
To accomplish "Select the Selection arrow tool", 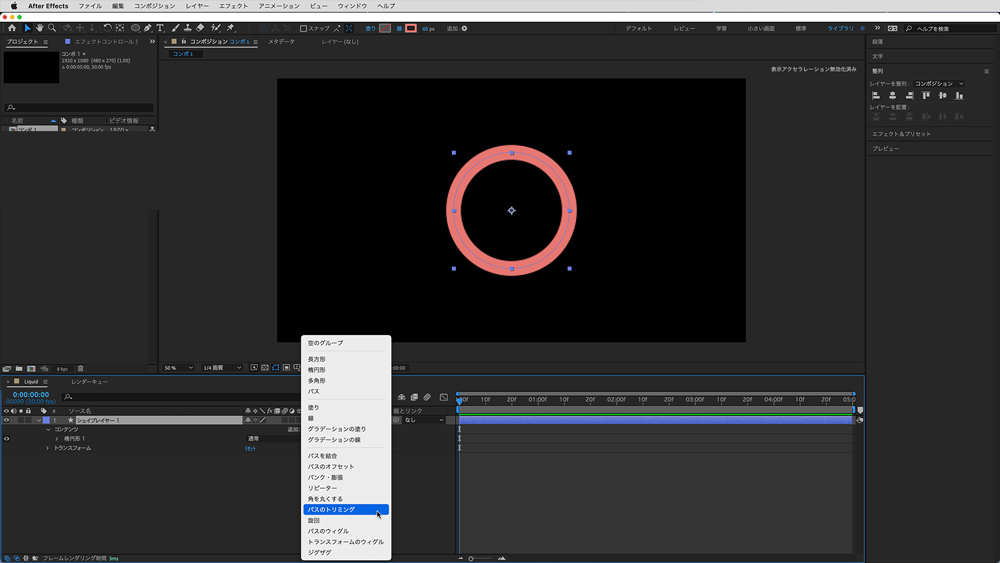I will click(27, 28).
